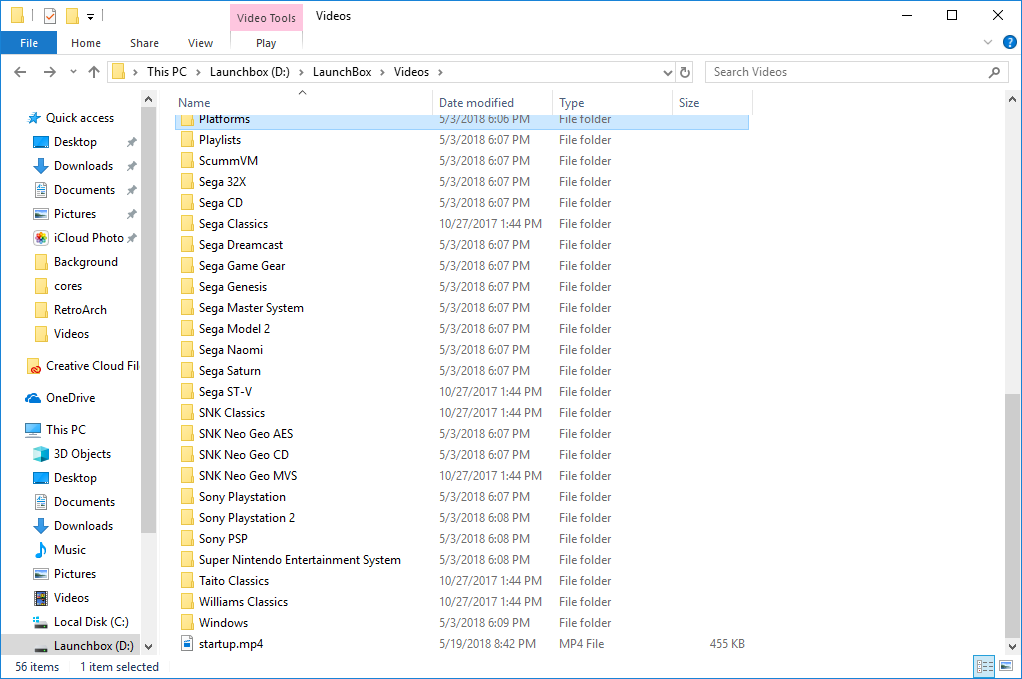Go back using the Back arrow

(20, 72)
